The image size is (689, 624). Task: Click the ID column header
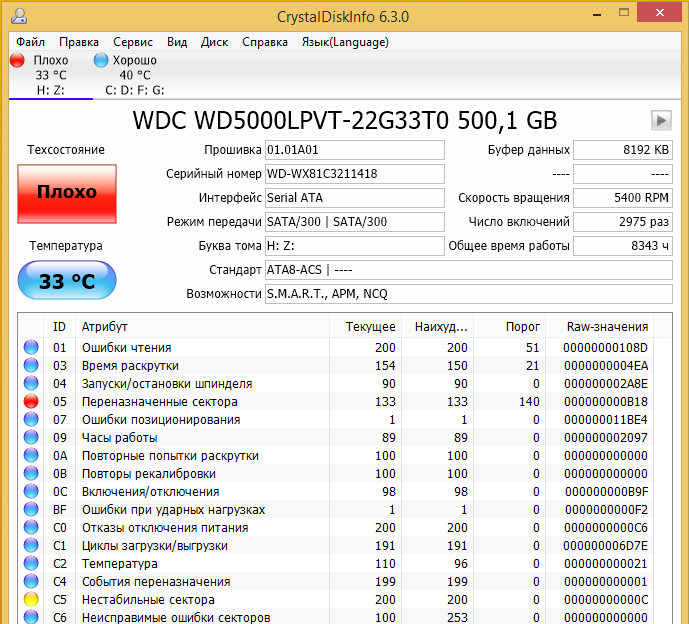59,327
